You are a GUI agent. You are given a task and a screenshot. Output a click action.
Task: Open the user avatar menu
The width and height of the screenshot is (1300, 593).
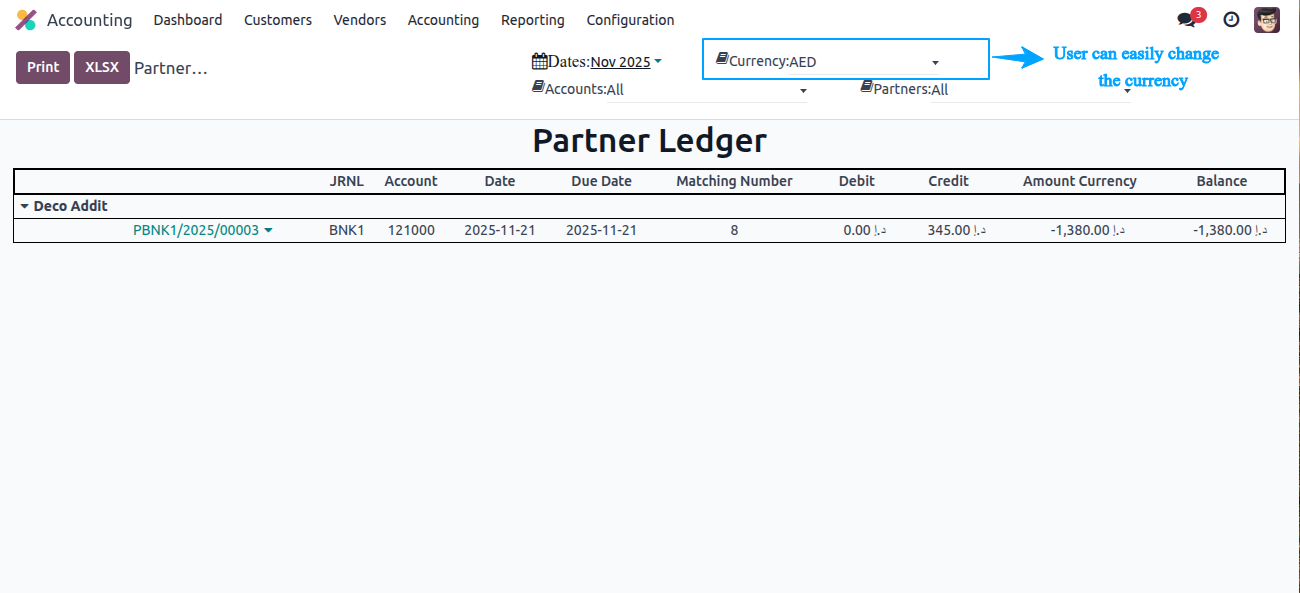(1267, 20)
